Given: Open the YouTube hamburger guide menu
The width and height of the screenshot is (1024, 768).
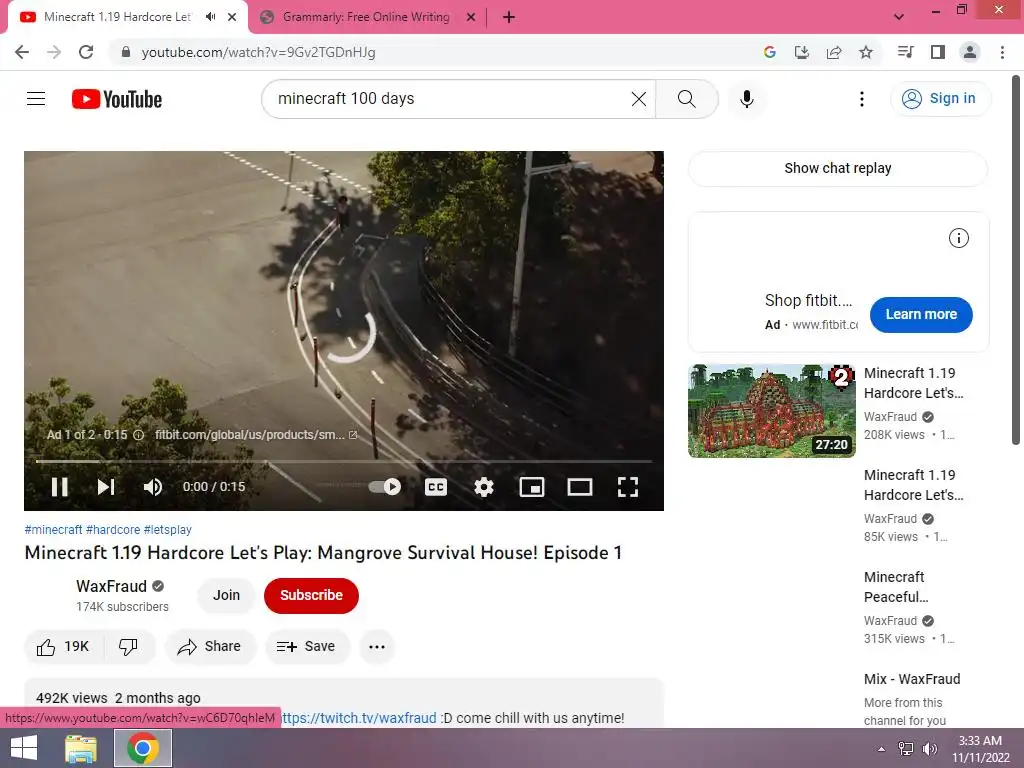Looking at the screenshot, I should pyautogui.click(x=36, y=99).
